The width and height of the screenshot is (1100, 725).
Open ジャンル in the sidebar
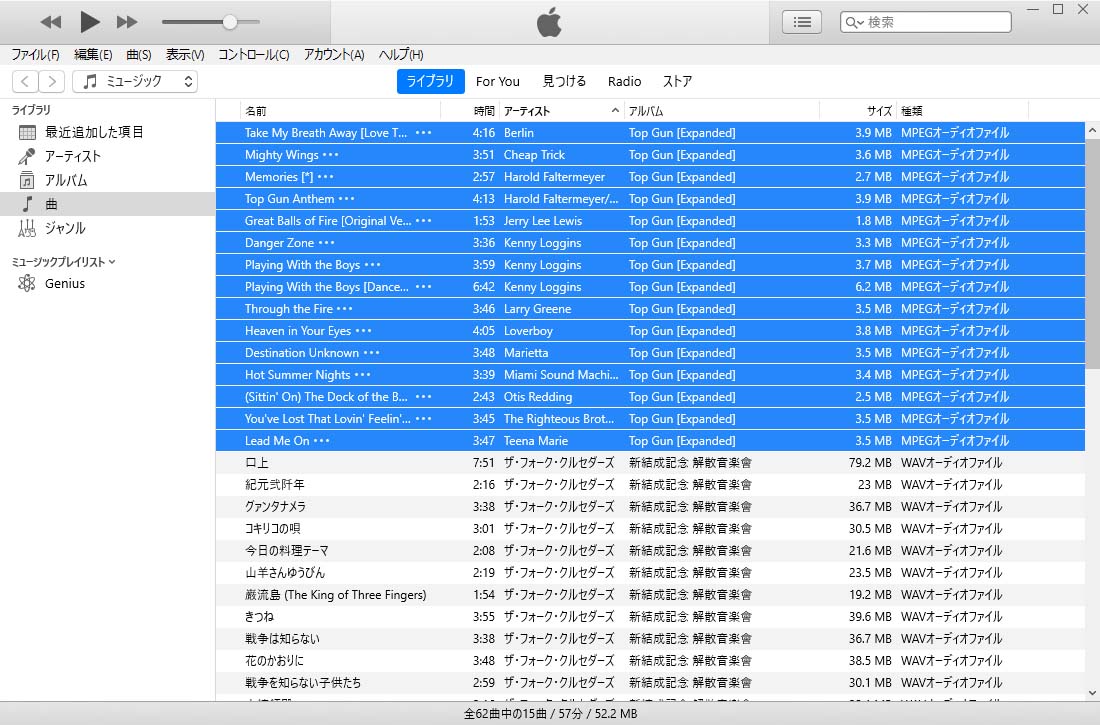[x=65, y=228]
